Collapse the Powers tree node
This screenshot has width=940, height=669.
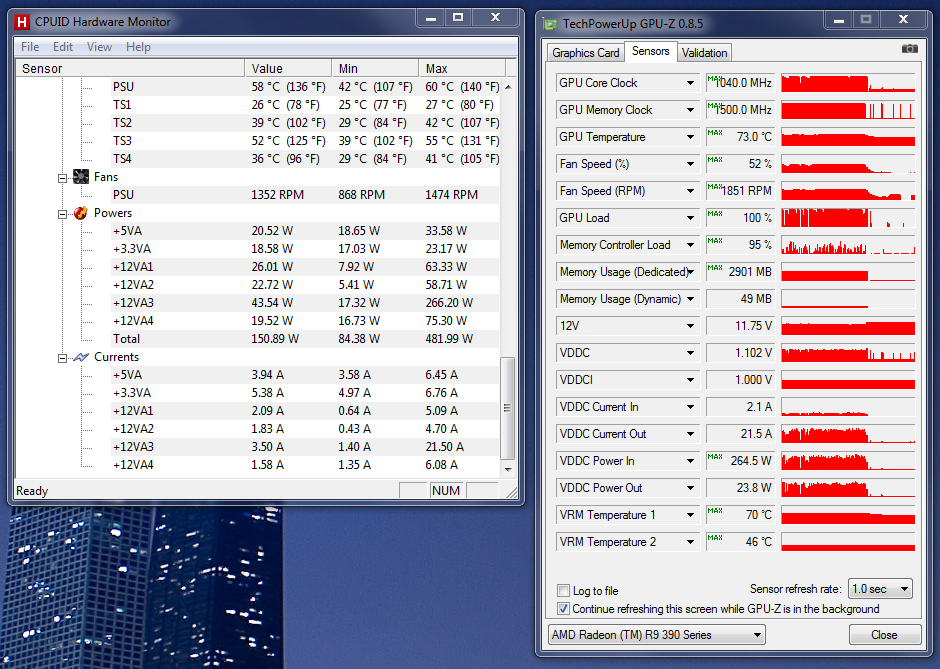coord(62,214)
